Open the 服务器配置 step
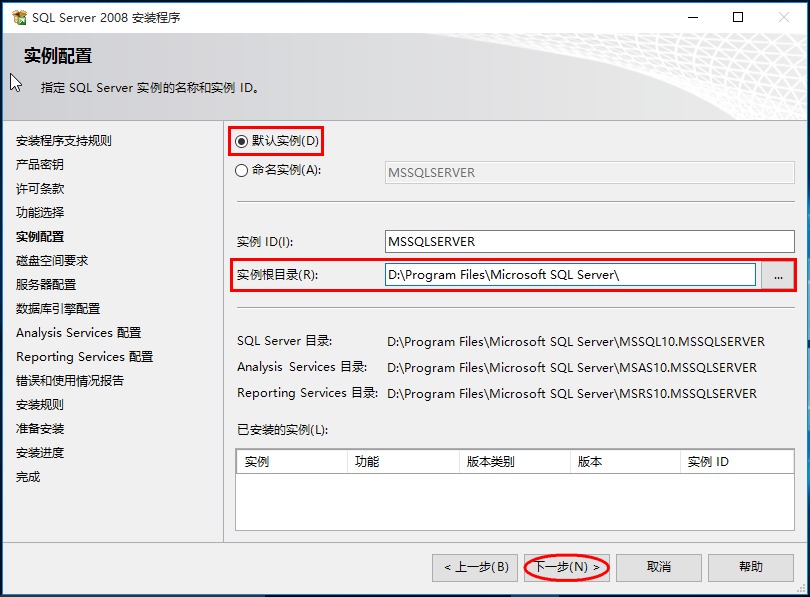This screenshot has height=597, width=810. [x=46, y=285]
